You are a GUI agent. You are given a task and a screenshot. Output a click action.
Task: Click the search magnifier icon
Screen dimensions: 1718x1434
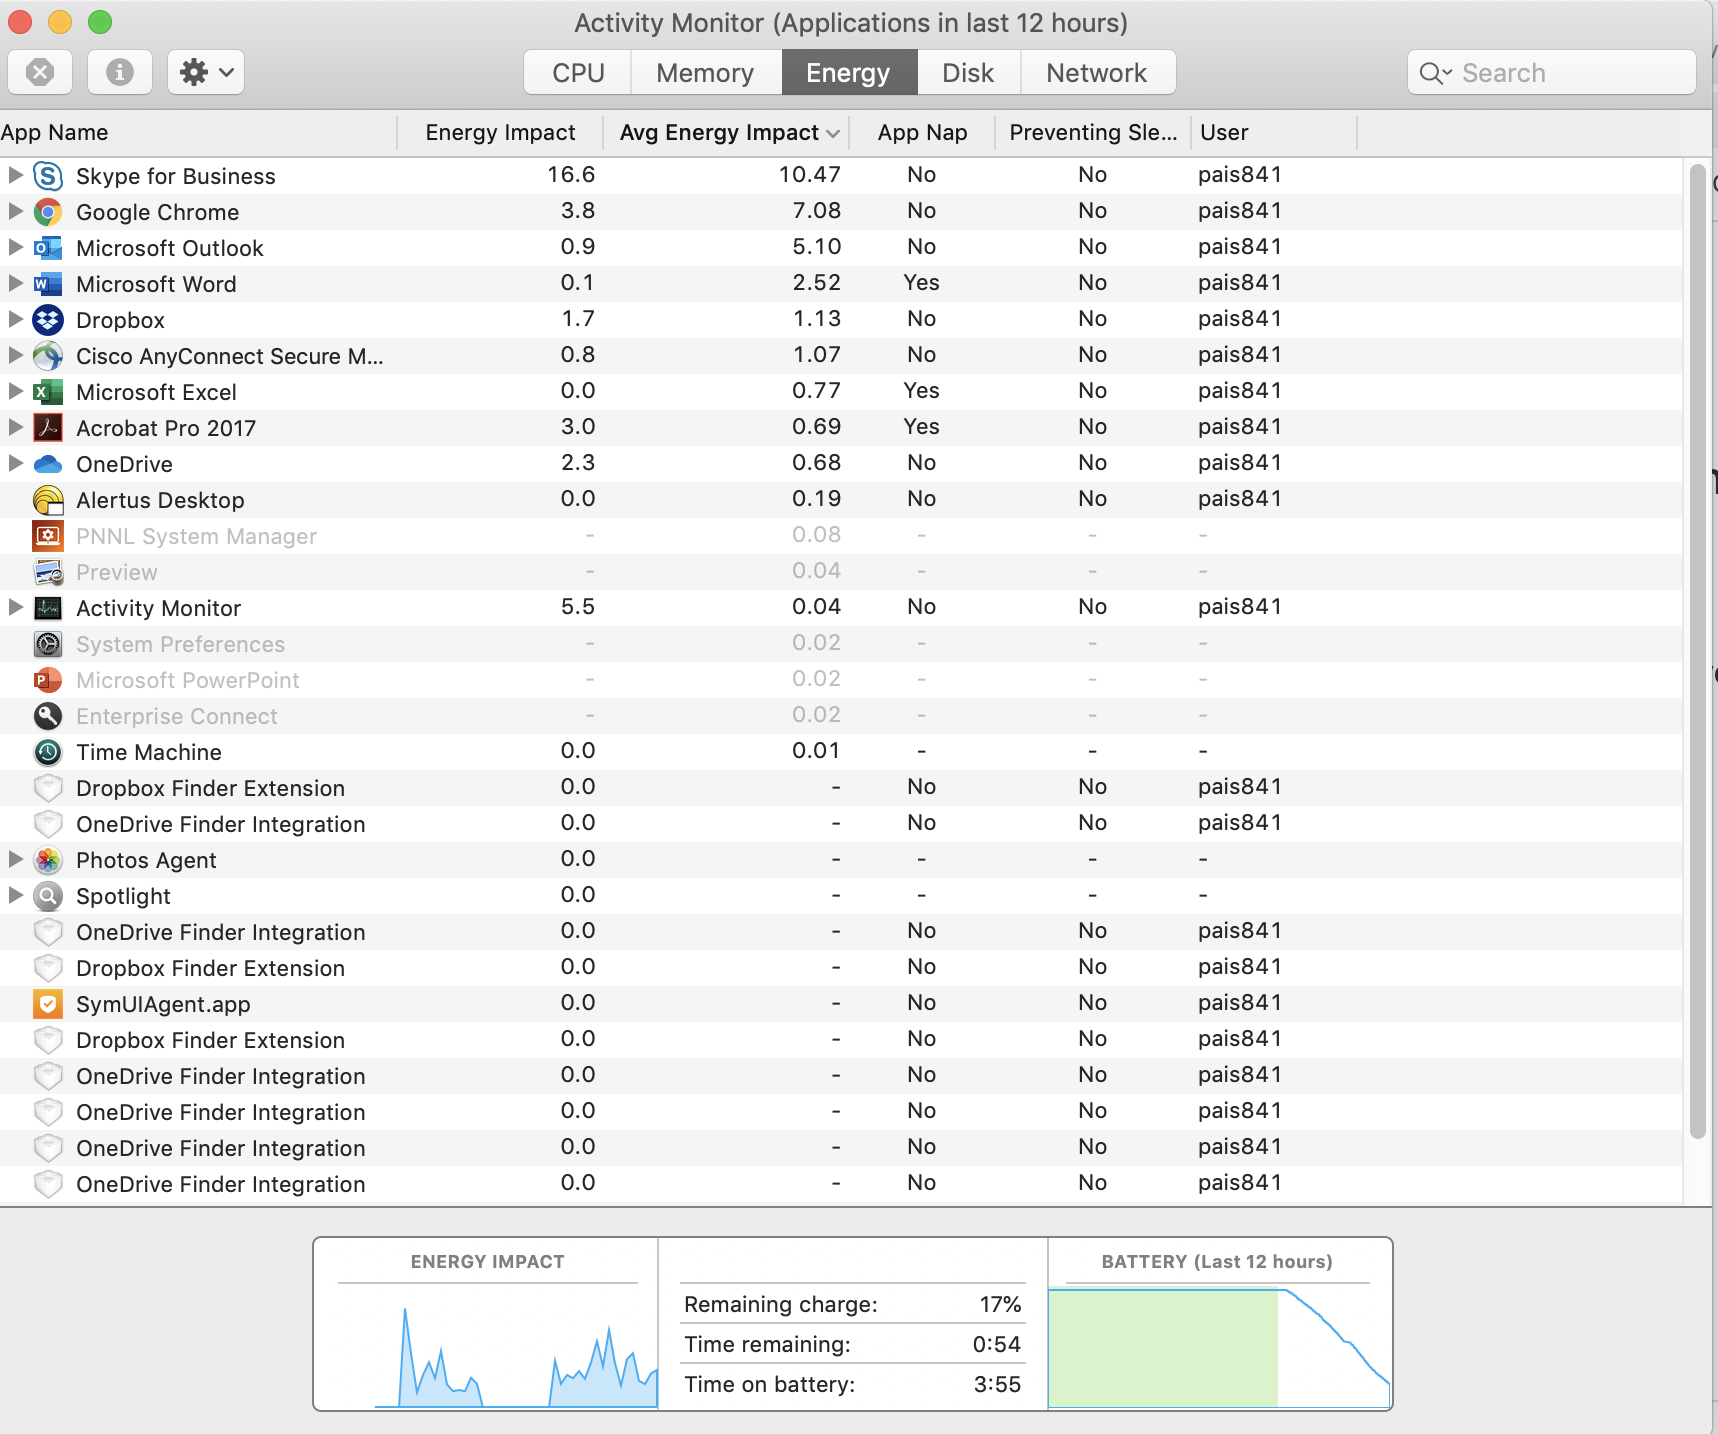click(1435, 73)
